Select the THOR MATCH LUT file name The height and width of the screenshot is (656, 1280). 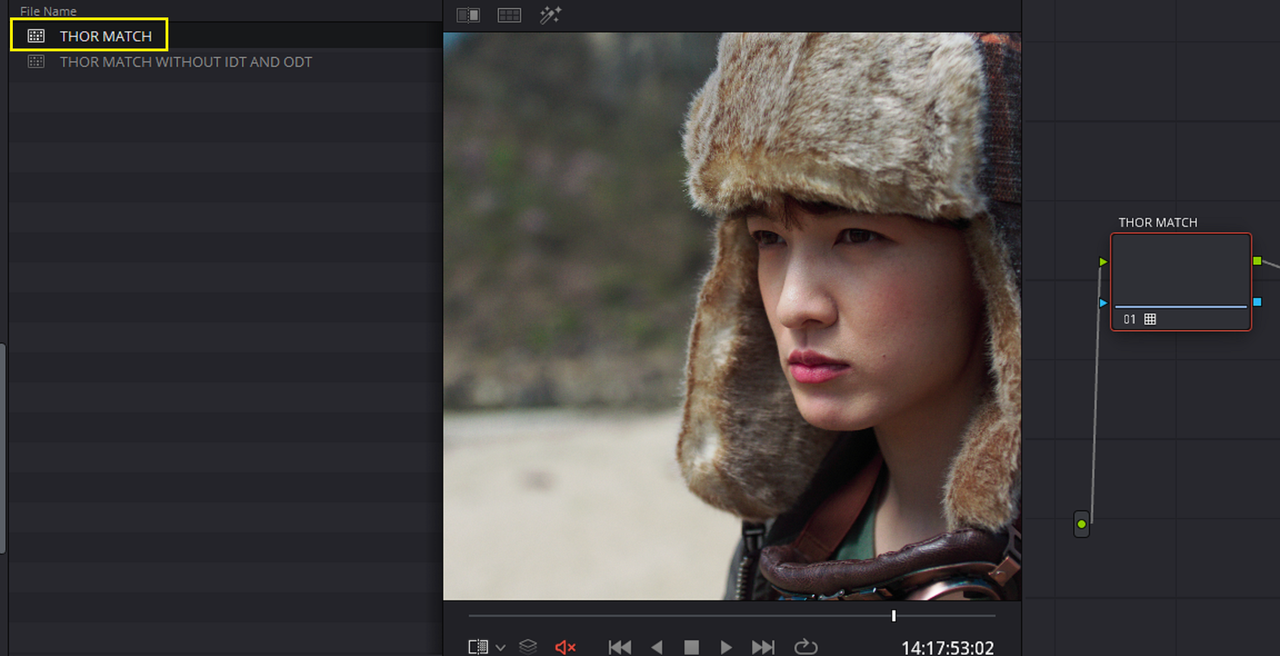click(106, 36)
